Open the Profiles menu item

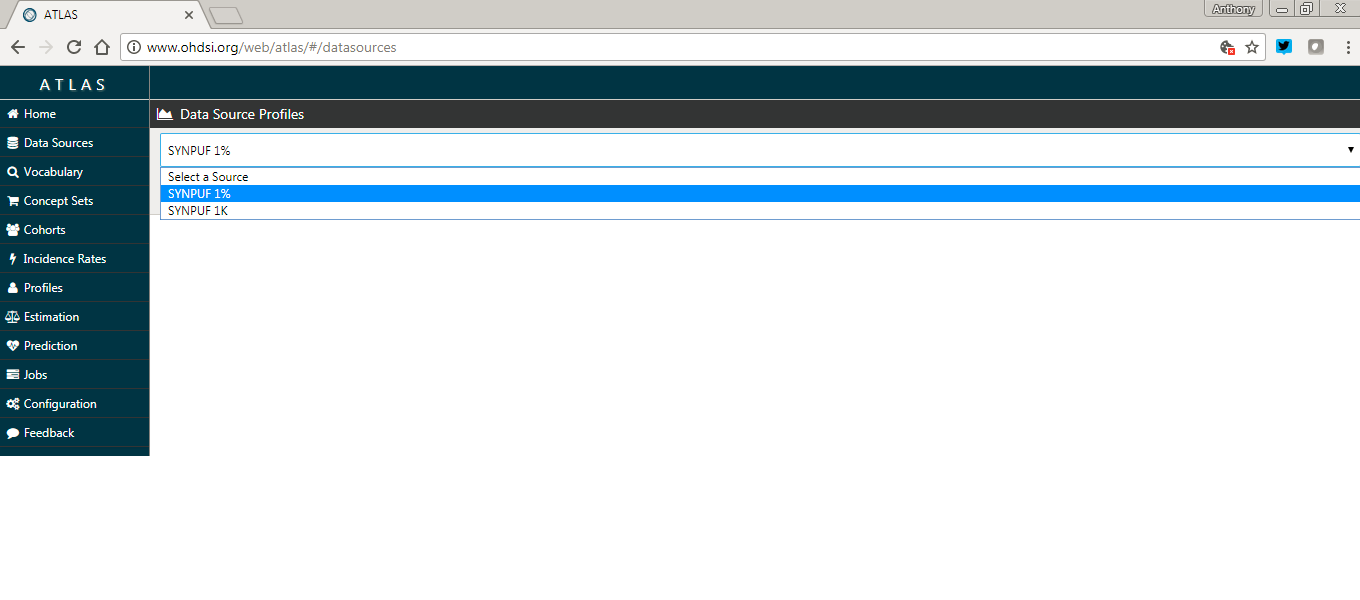[43, 288]
